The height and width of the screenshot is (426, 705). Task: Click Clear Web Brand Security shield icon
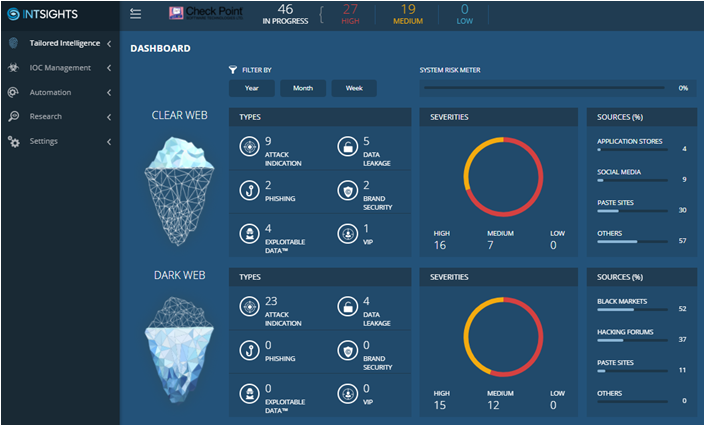345,190
